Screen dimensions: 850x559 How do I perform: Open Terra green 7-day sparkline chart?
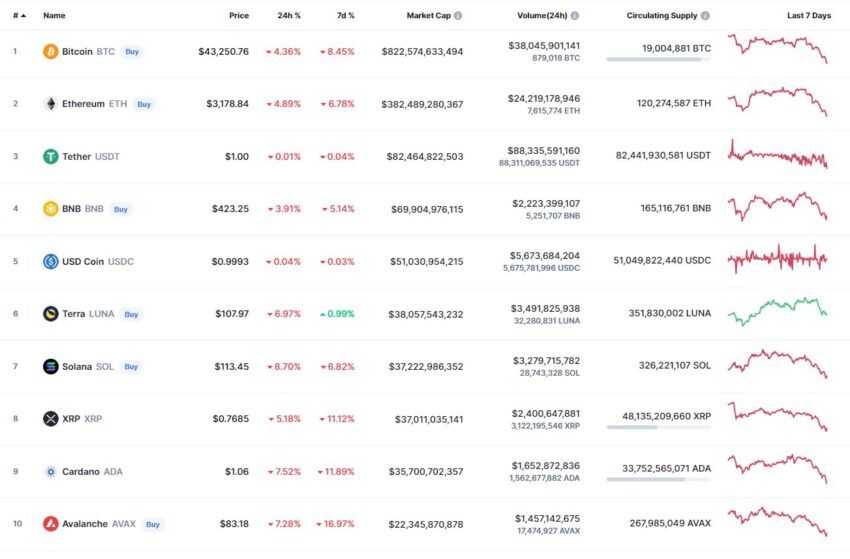click(x=777, y=311)
